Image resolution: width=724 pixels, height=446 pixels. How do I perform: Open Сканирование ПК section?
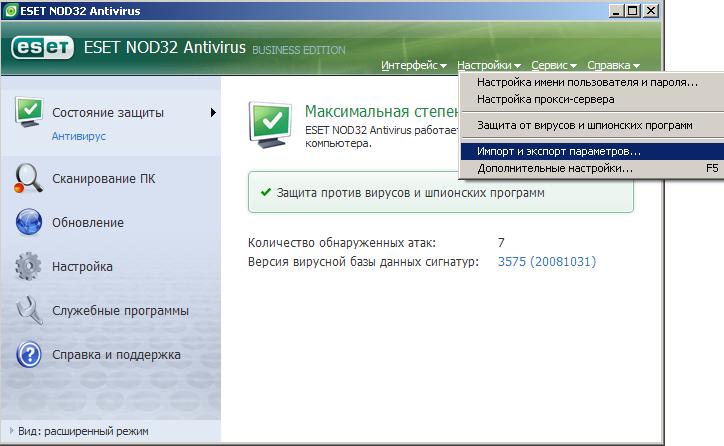coord(103,179)
